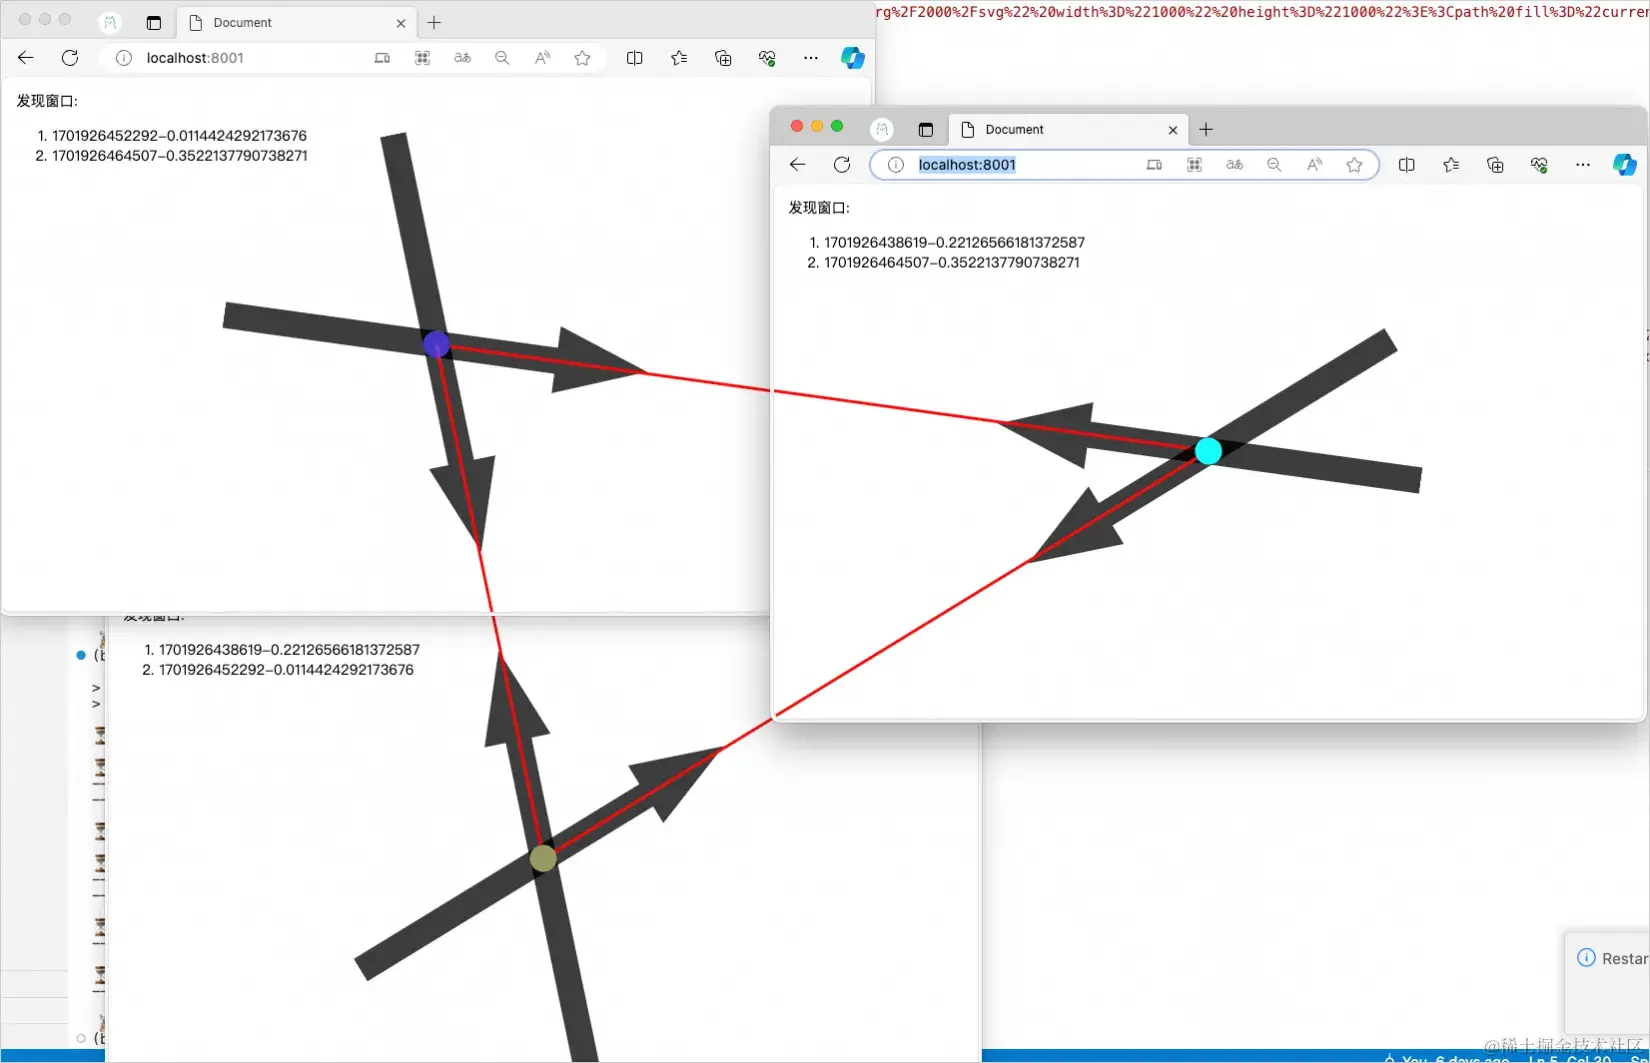1650x1063 pixels.
Task: Favorite this page in front right window
Action: (x=1354, y=165)
